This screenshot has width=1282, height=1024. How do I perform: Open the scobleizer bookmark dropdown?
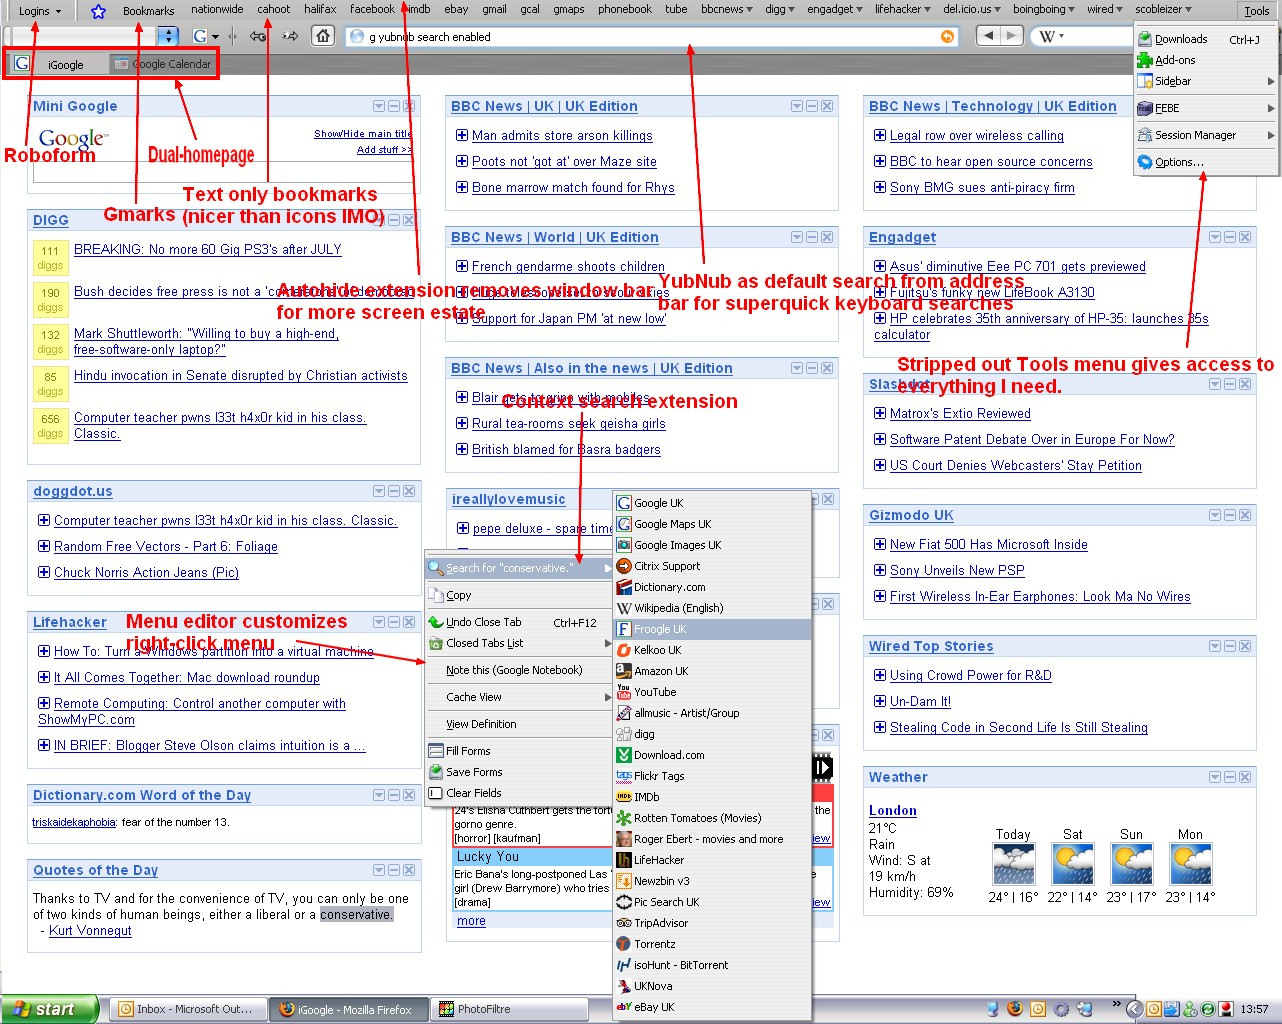tap(1163, 9)
